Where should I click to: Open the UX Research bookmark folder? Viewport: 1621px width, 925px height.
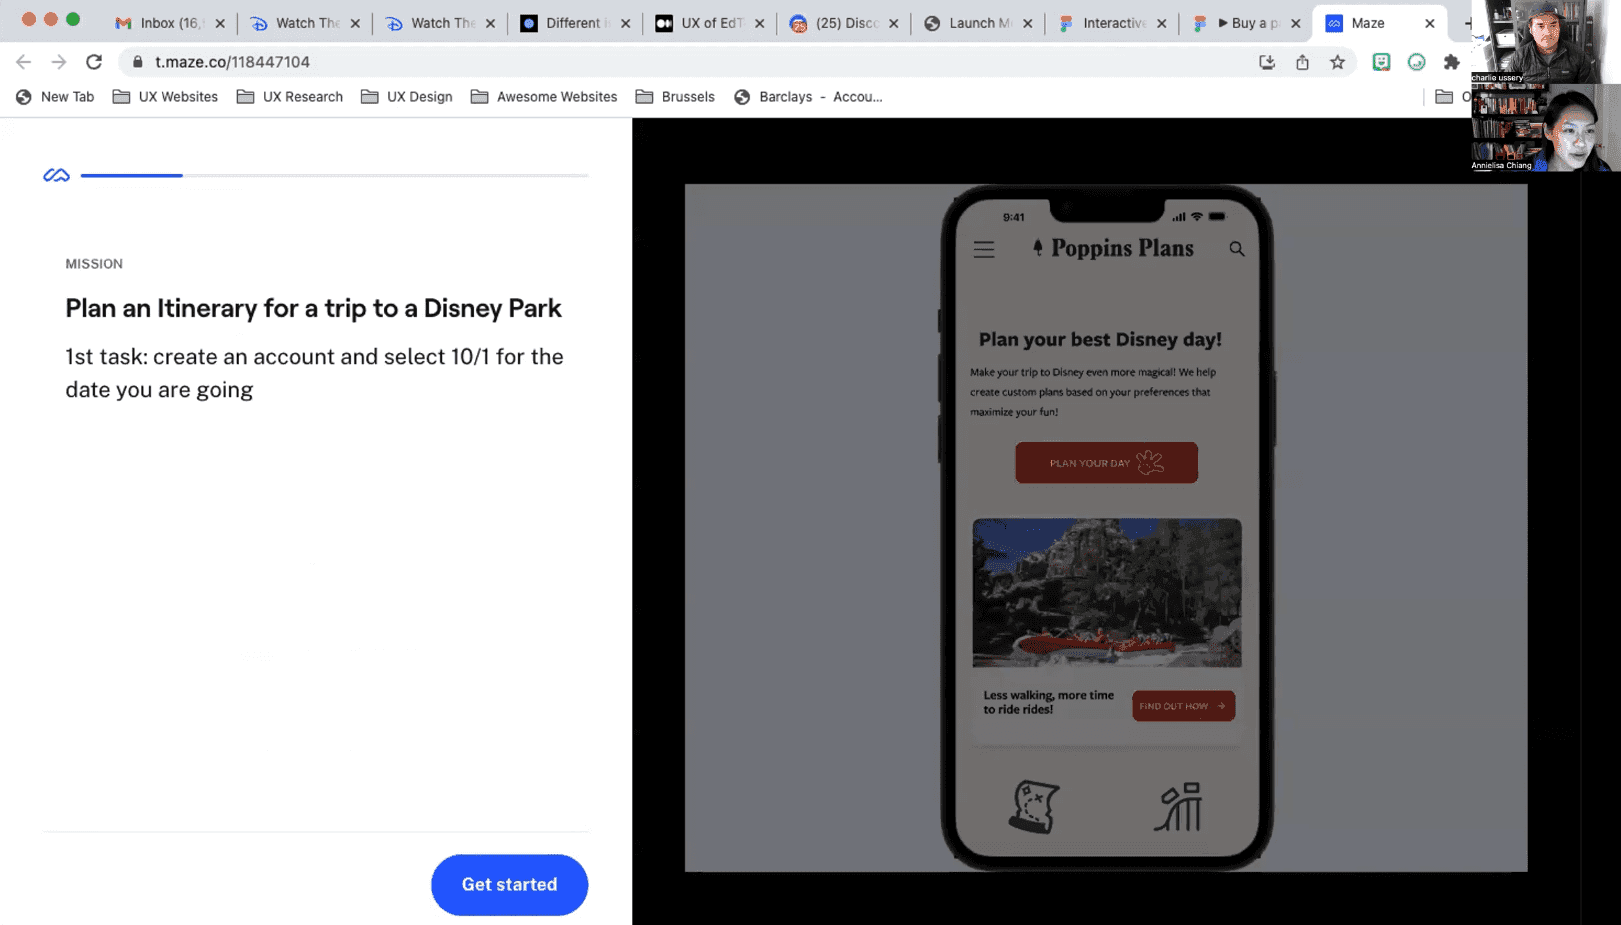289,97
